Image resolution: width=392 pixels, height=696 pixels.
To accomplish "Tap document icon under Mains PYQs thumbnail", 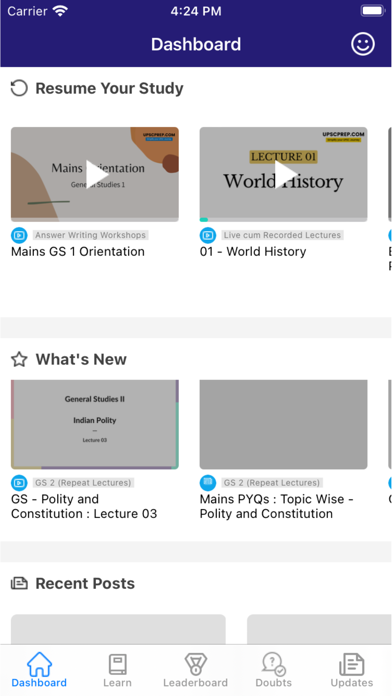I will point(208,482).
